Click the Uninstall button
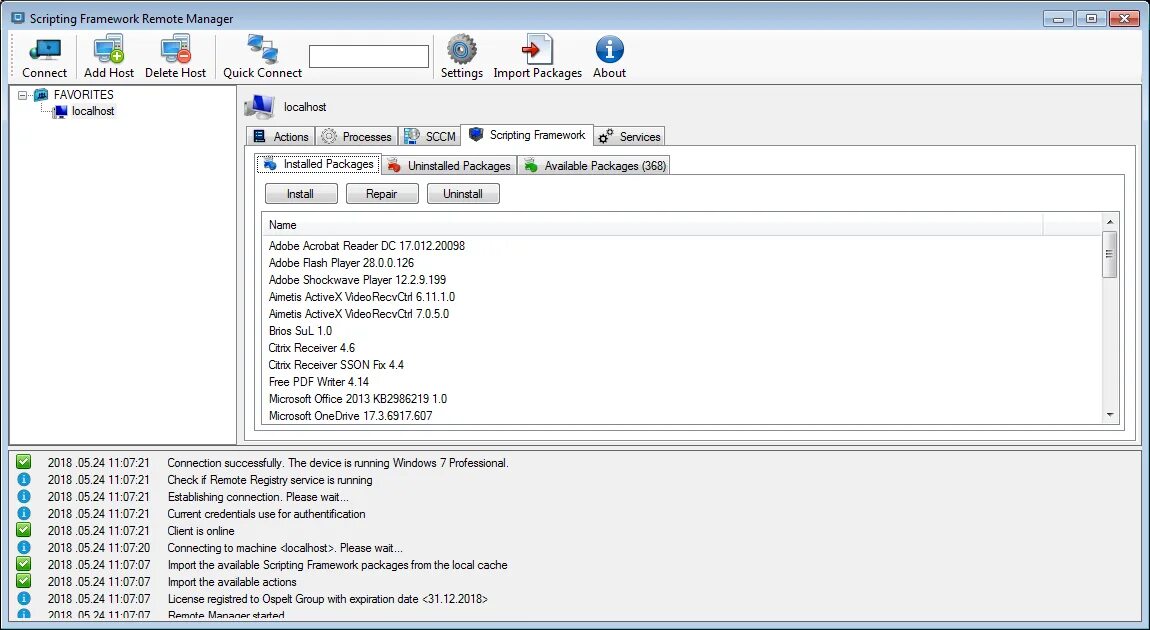The image size is (1150, 630). click(x=463, y=194)
